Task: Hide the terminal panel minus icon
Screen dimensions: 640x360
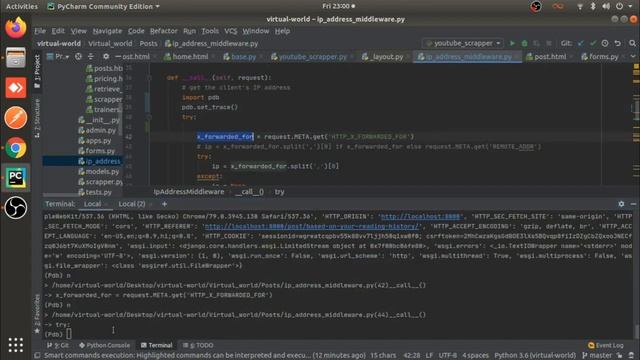Action: pos(633,204)
